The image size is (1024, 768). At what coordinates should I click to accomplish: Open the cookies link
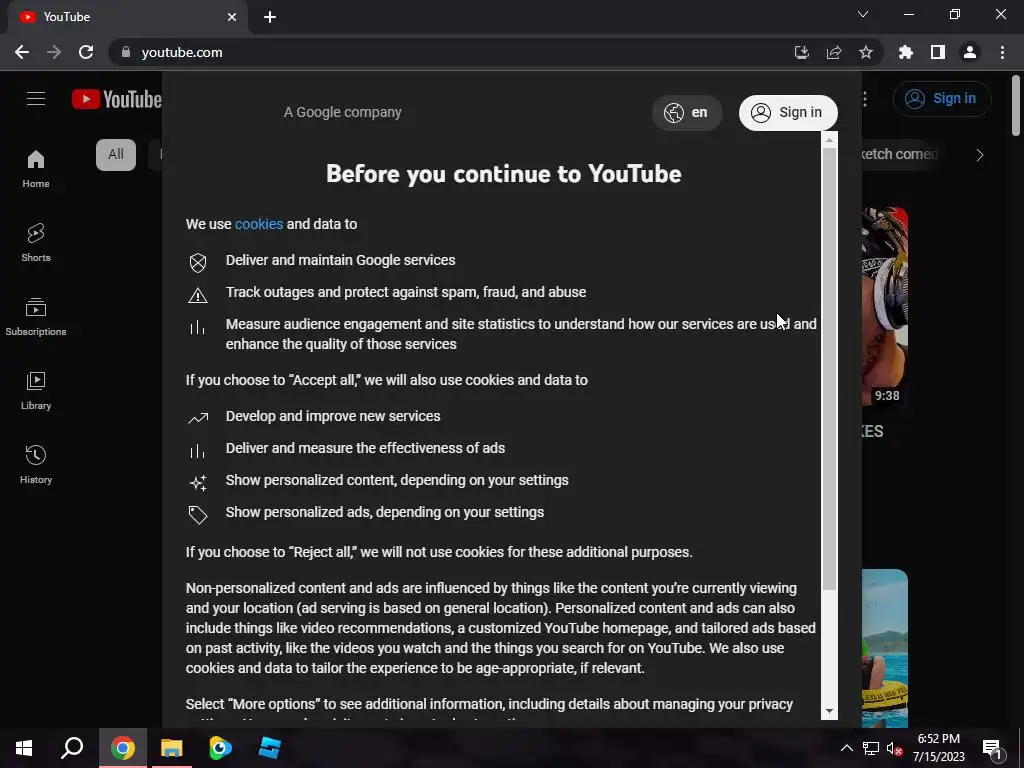(259, 224)
